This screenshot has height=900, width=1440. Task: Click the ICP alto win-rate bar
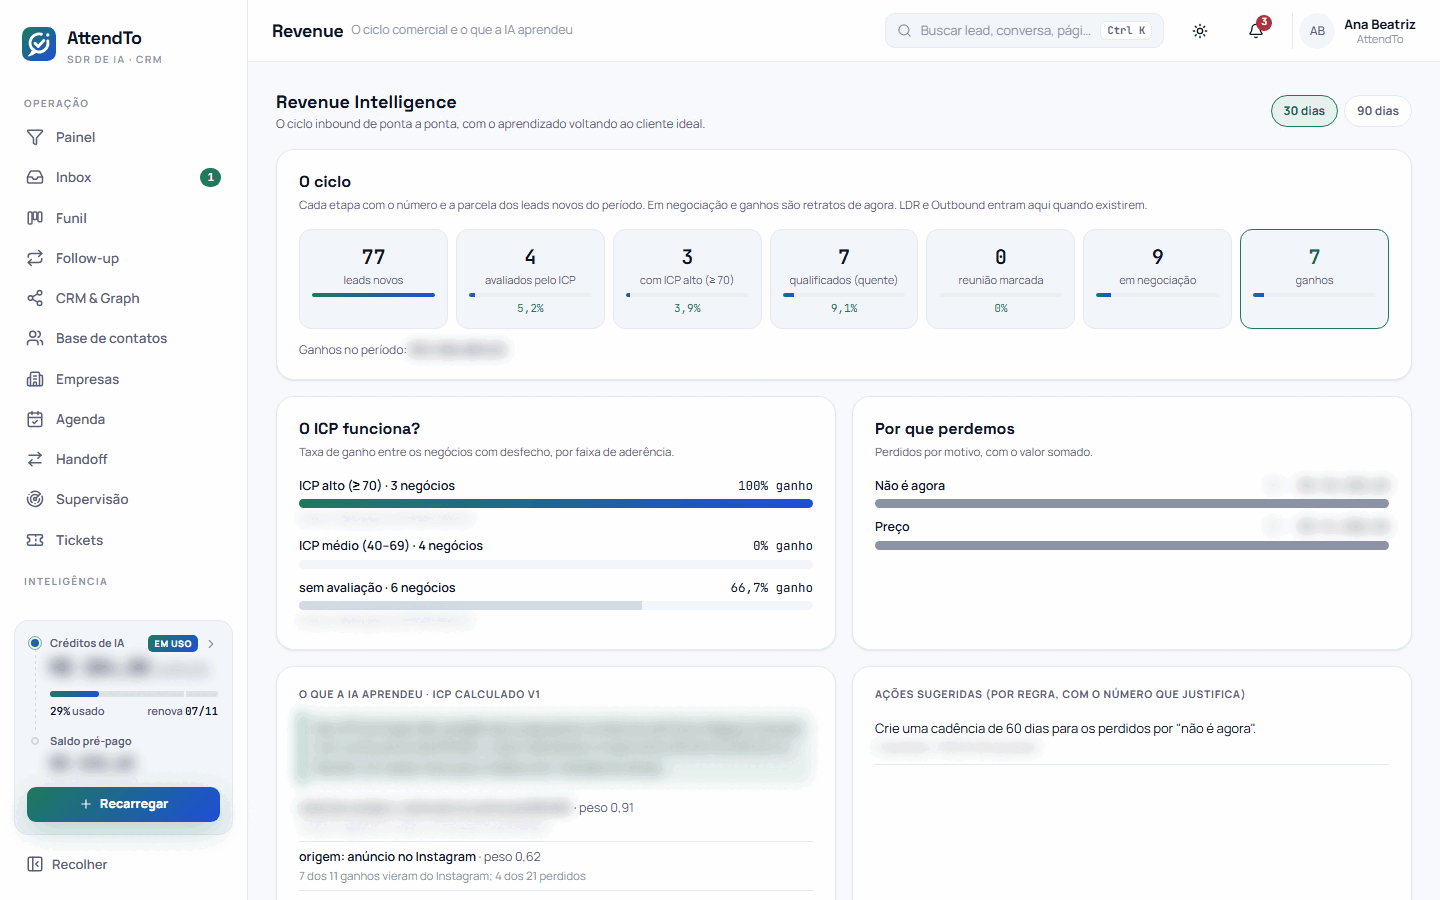click(x=556, y=504)
